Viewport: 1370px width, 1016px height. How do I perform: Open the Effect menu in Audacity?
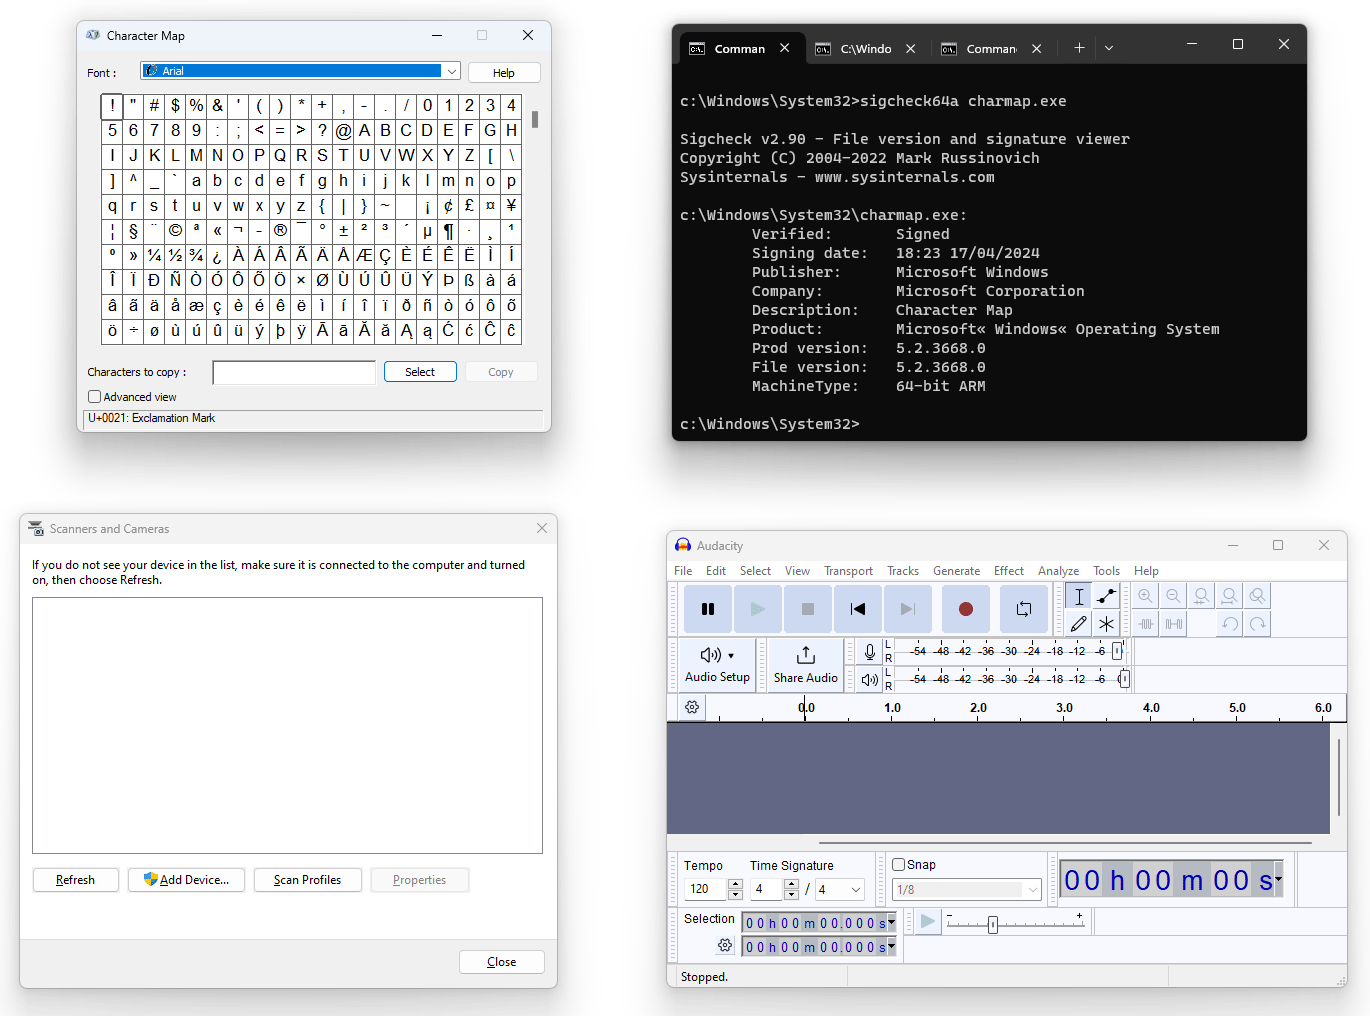1009,571
